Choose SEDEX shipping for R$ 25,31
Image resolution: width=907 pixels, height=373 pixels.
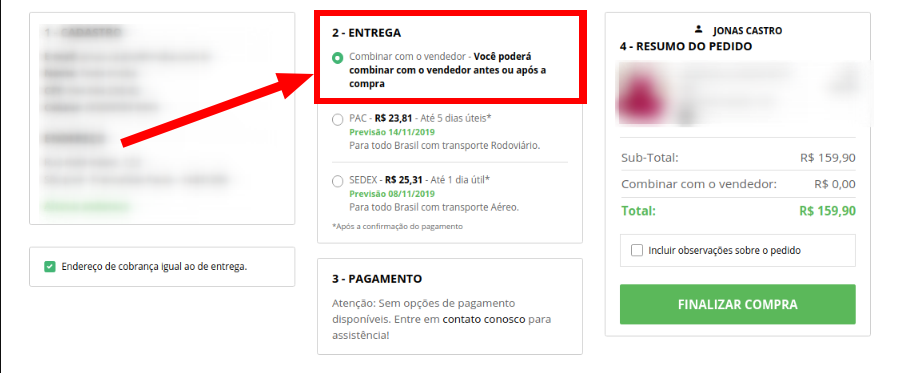337,181
